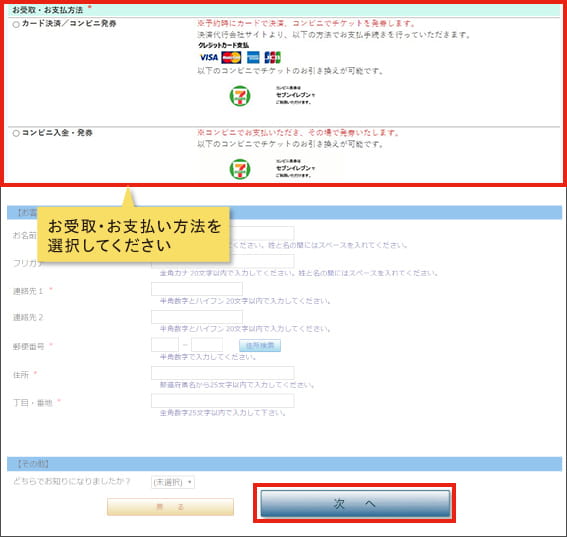Click the セブンイレブン text under card payment
Image resolution: width=567 pixels, height=537 pixels.
pos(295,95)
